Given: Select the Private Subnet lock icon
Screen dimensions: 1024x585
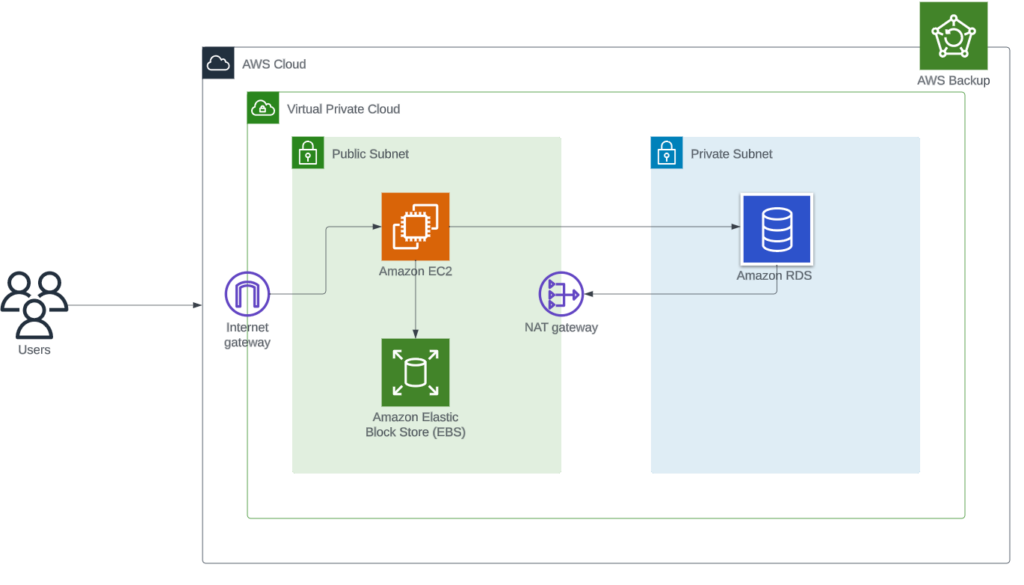Looking at the screenshot, I should 667,153.
